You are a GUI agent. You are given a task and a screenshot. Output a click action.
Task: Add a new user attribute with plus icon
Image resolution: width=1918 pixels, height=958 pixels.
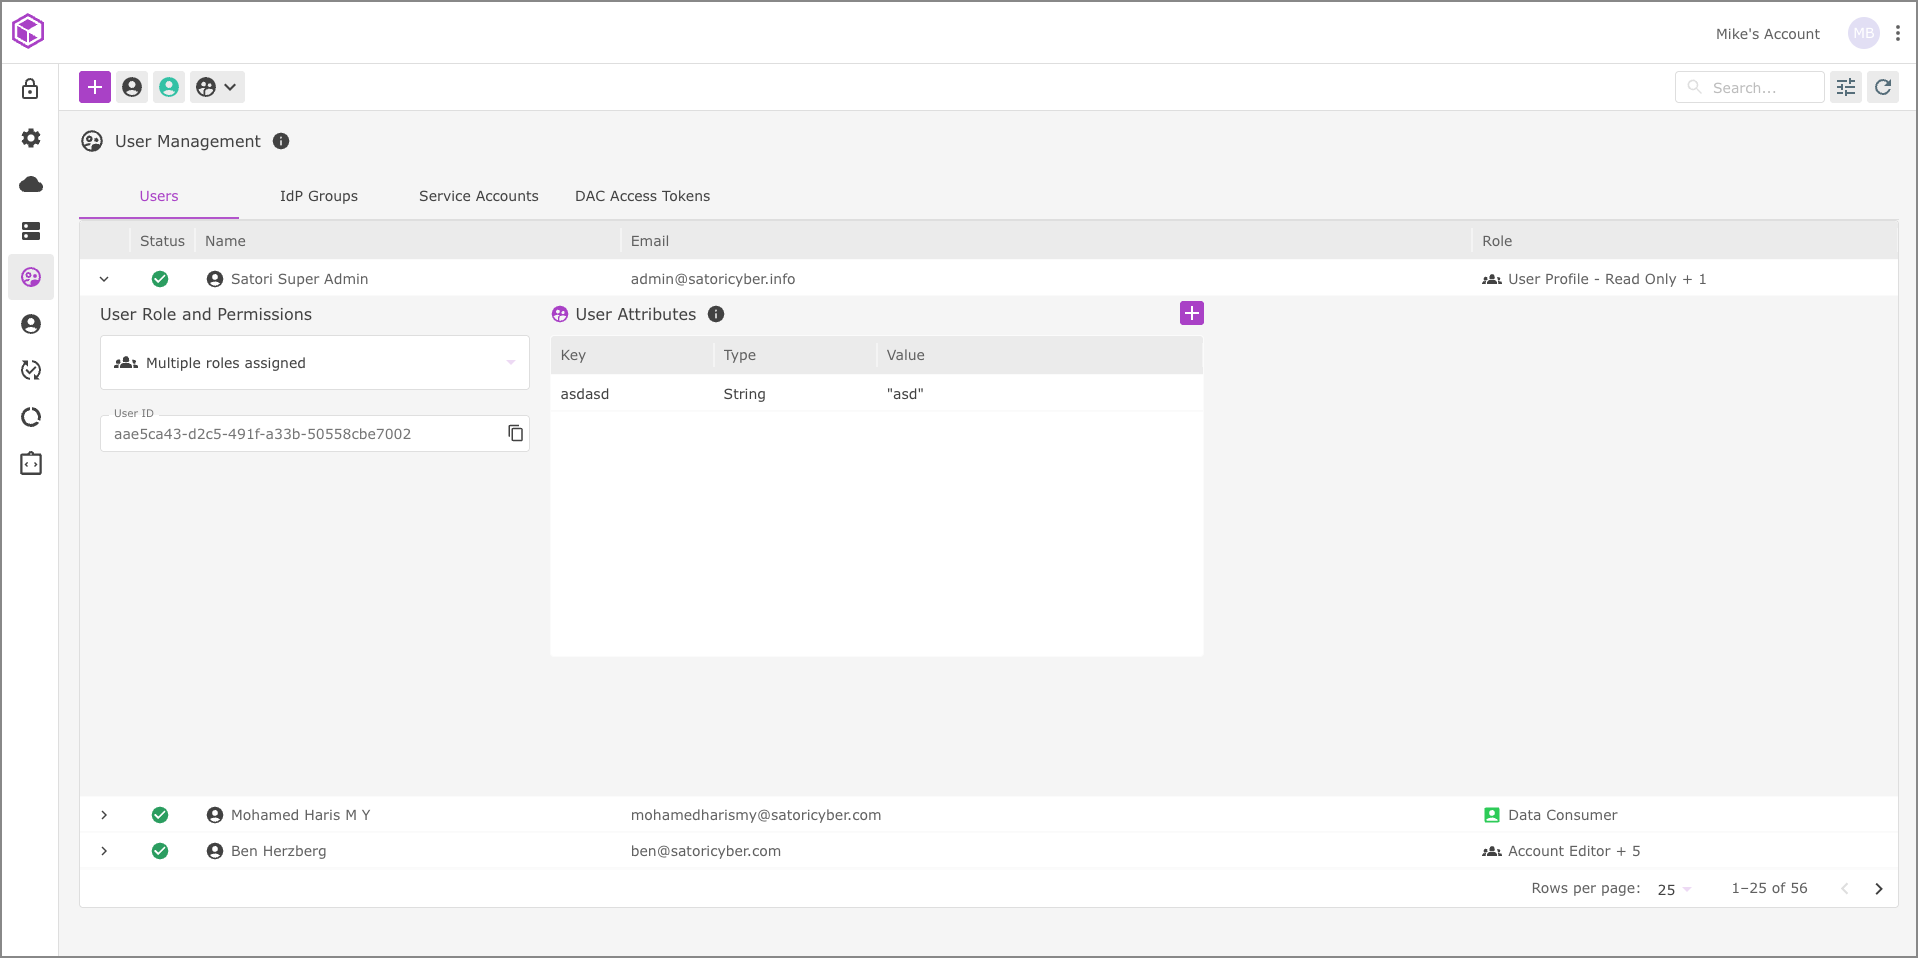1191,313
